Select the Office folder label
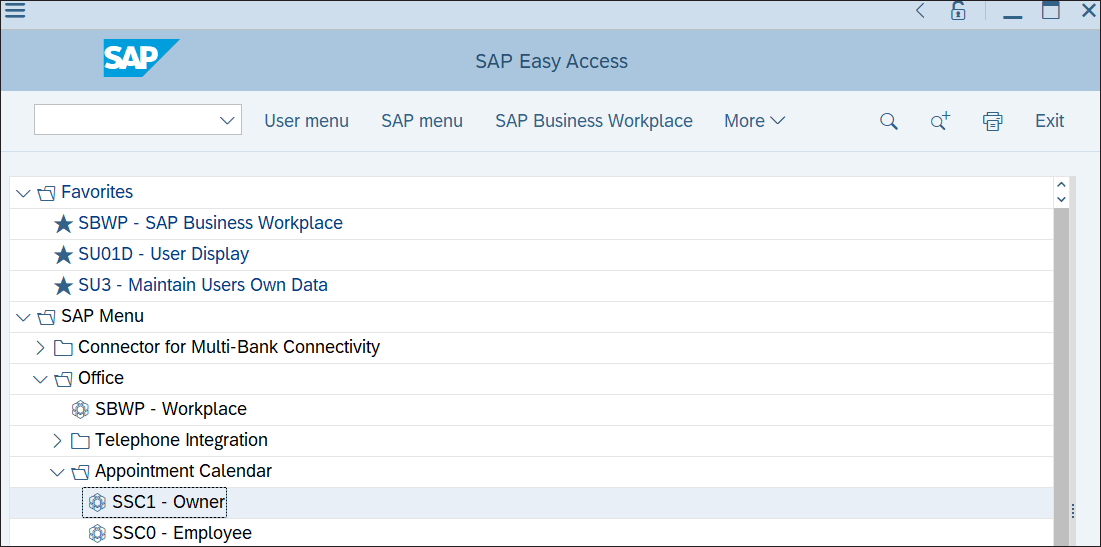 tap(101, 378)
